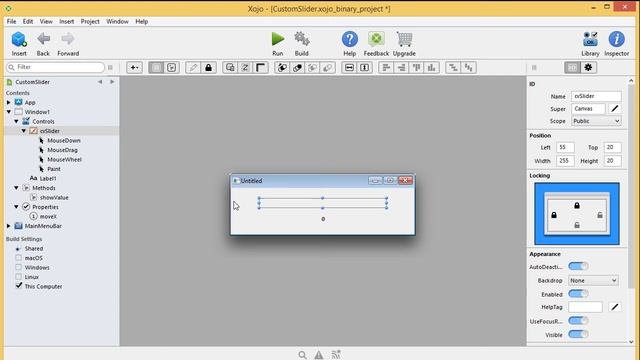Screen dimensions: 640x360
Task: Align selected controls bottom
Action: [x=432, y=68]
